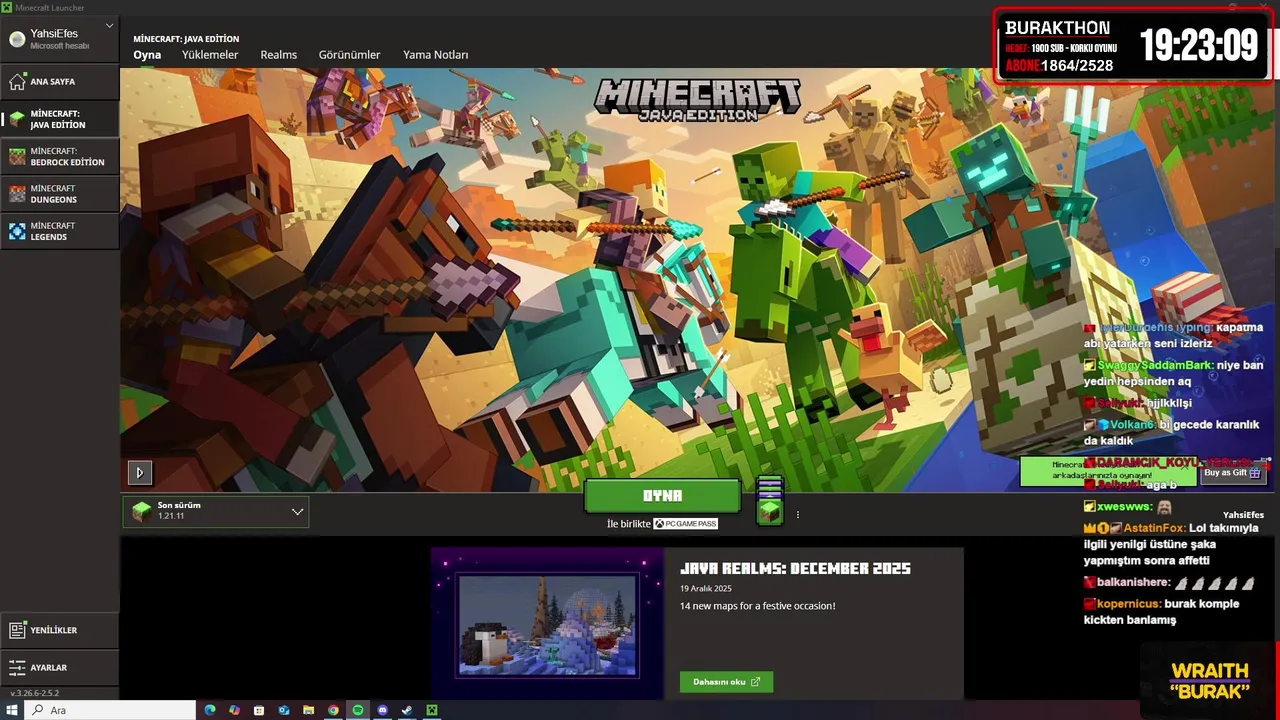Click the Minecraft Launcher taskbar icon
This screenshot has width=1280, height=720.
tap(432, 710)
